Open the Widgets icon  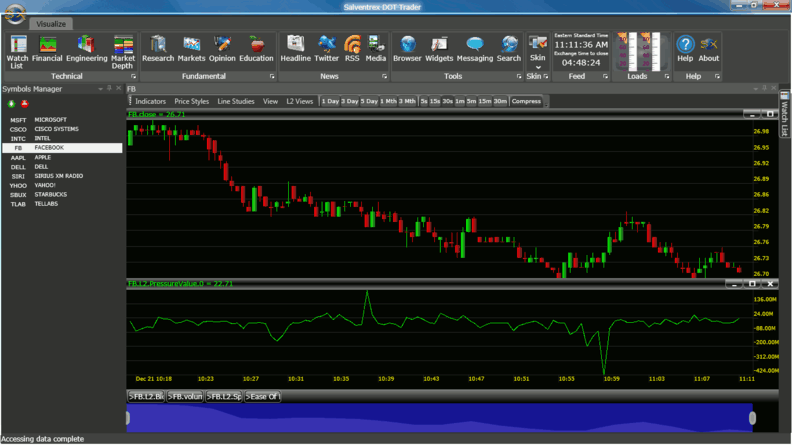[x=439, y=49]
